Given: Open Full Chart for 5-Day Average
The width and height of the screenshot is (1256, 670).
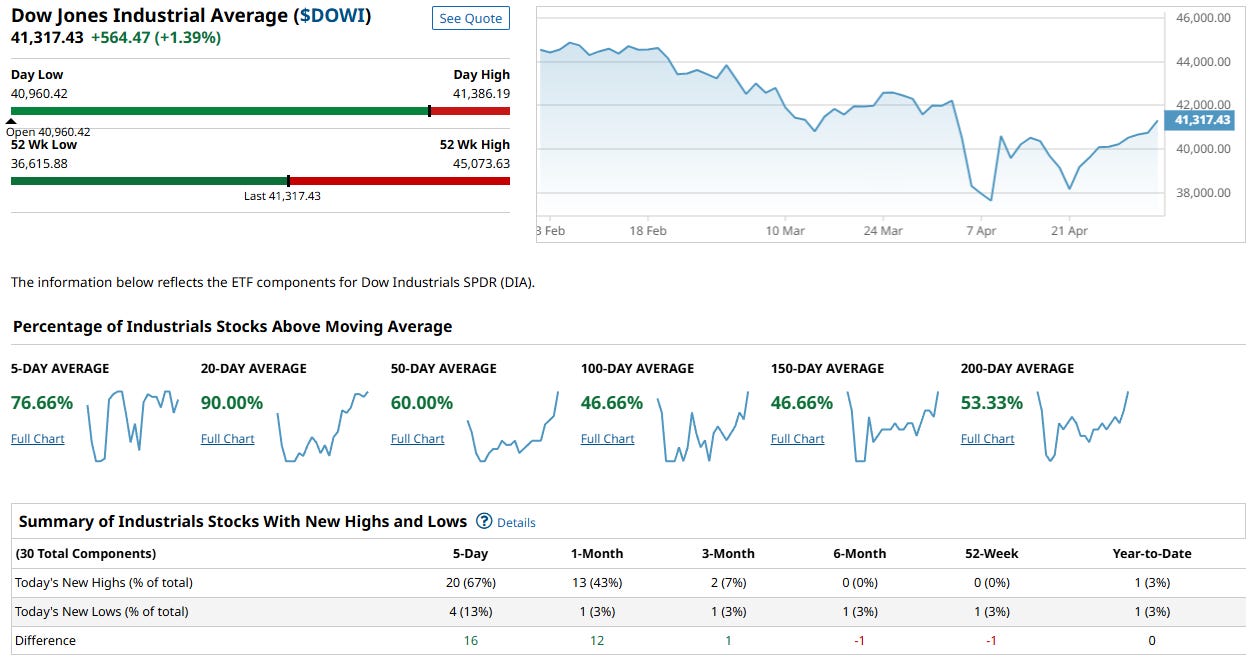Looking at the screenshot, I should pyautogui.click(x=38, y=439).
